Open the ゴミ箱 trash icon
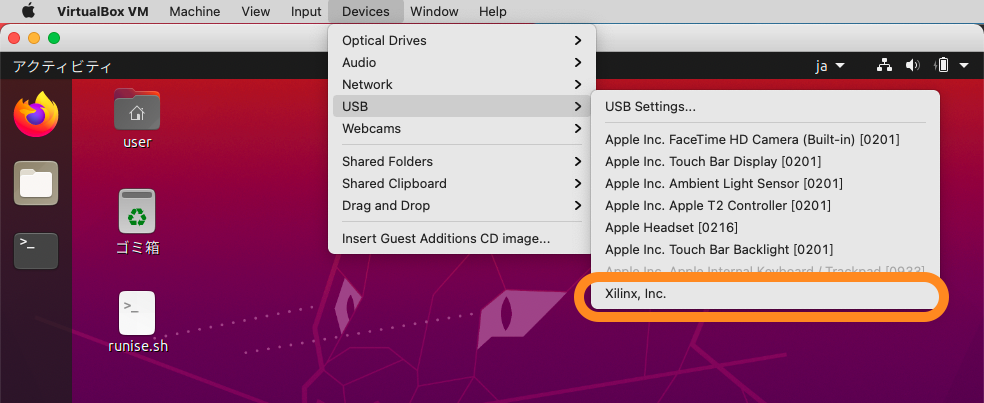Image resolution: width=984 pixels, height=403 pixels. pos(137,222)
